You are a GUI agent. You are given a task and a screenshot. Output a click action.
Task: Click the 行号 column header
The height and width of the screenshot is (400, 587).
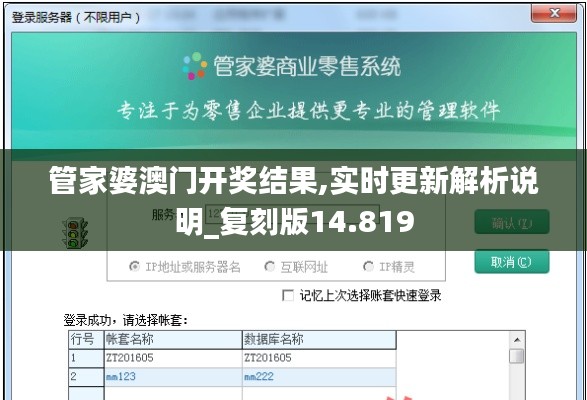click(x=86, y=340)
